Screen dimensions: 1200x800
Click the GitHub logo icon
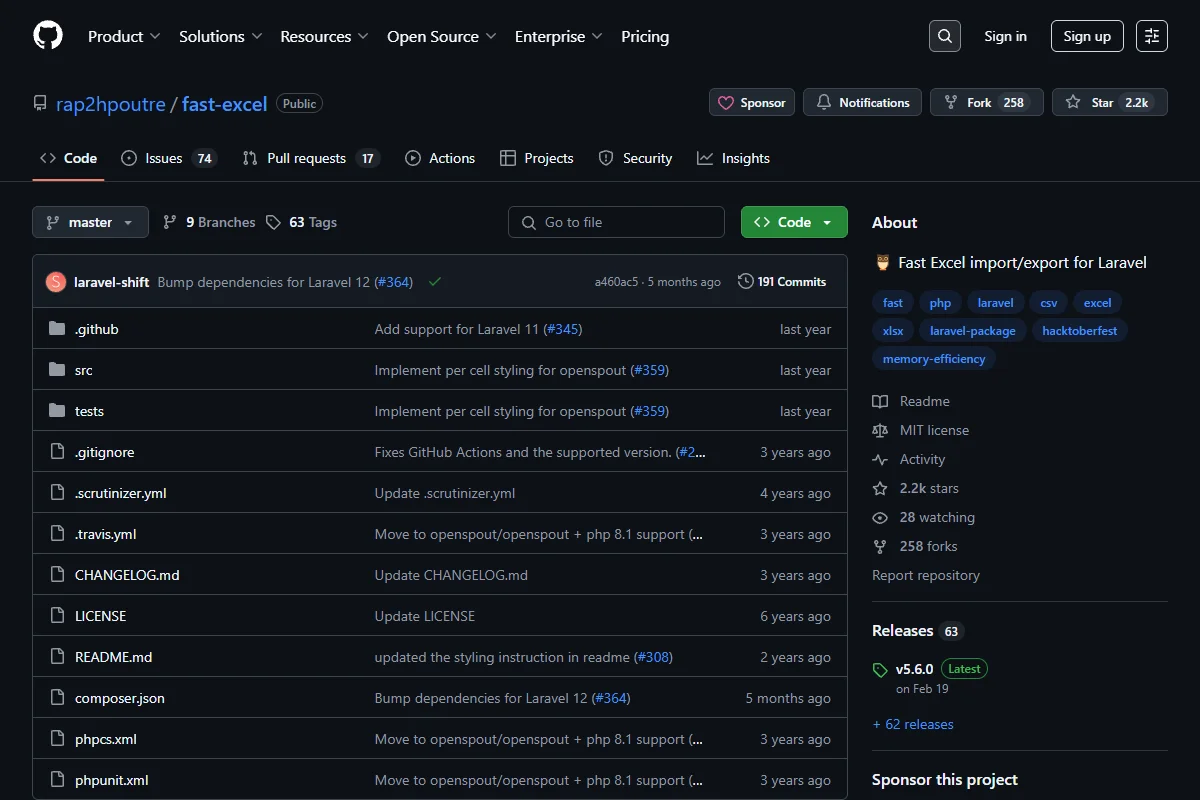[48, 36]
